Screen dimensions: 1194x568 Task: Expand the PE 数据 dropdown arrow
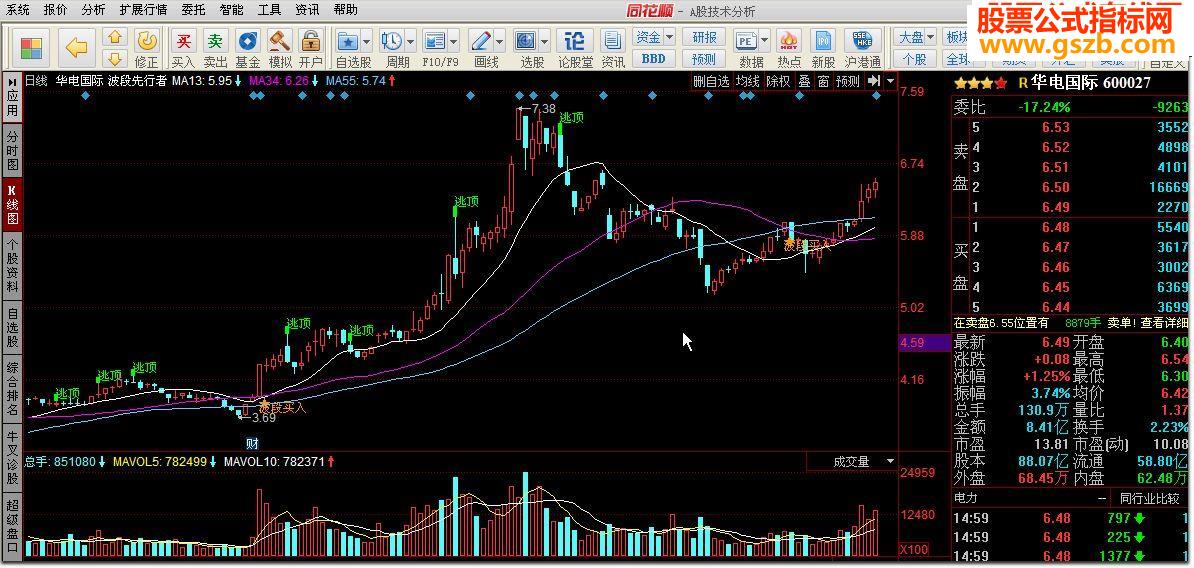point(764,41)
